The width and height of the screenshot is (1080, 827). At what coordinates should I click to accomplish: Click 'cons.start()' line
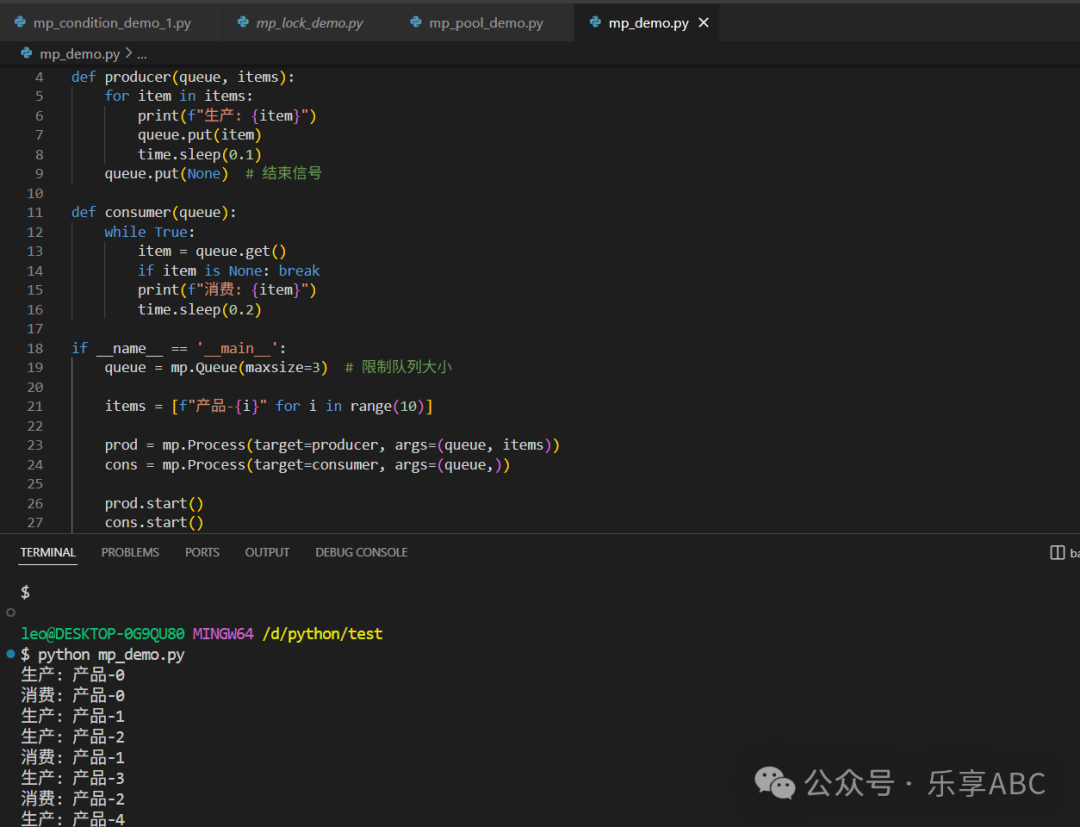click(154, 523)
